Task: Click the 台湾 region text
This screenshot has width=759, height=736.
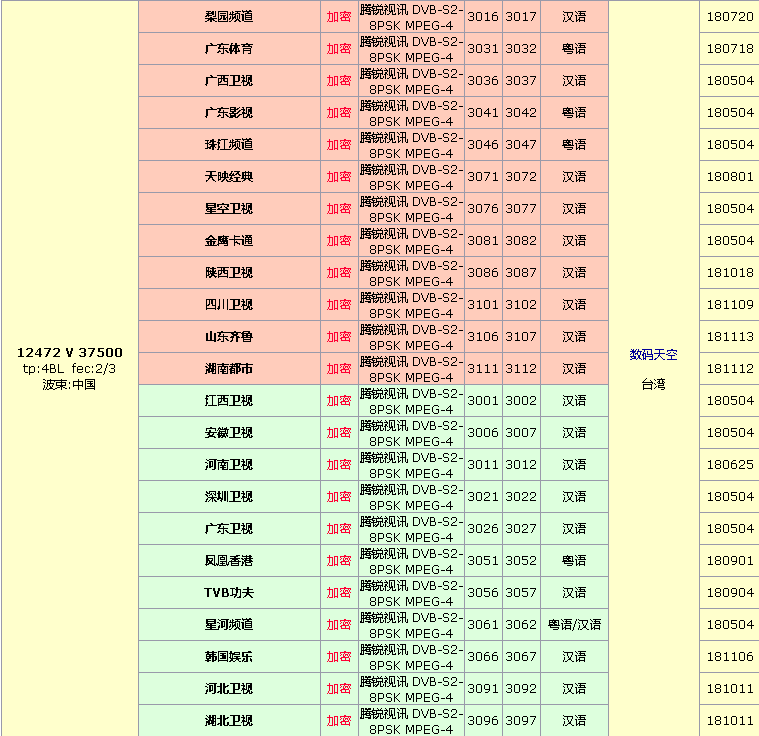Action: coord(653,384)
